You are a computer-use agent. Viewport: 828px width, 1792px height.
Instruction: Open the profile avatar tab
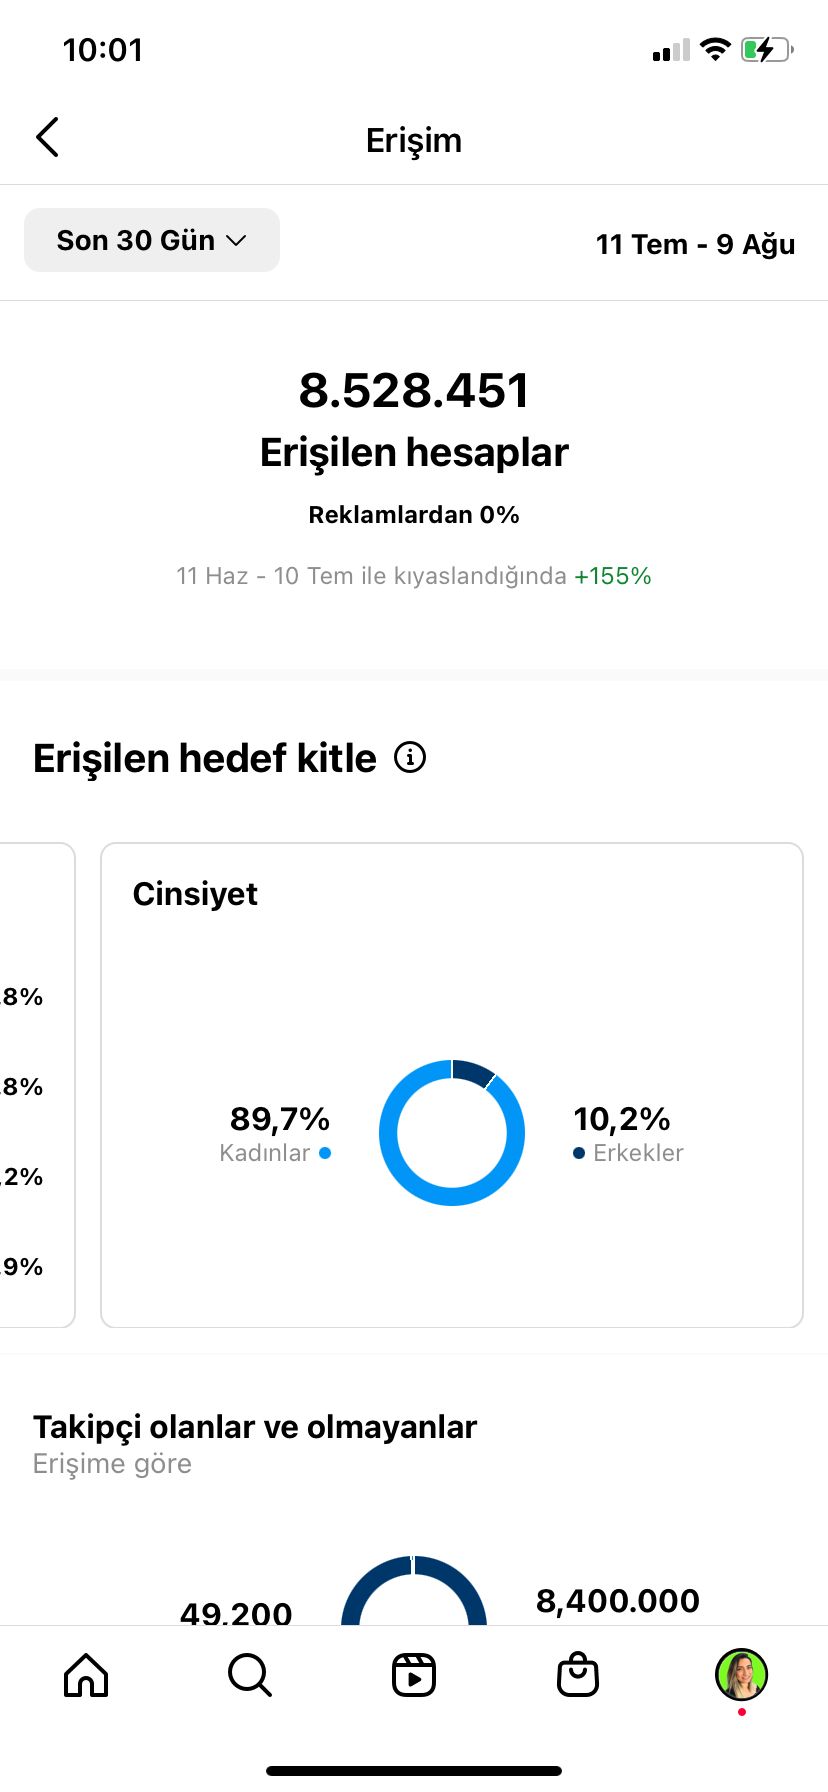click(x=741, y=1675)
